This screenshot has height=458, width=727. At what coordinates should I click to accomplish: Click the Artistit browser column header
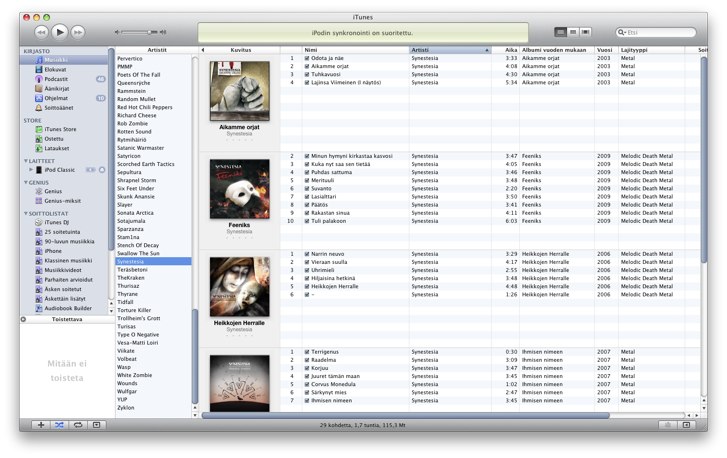157,50
